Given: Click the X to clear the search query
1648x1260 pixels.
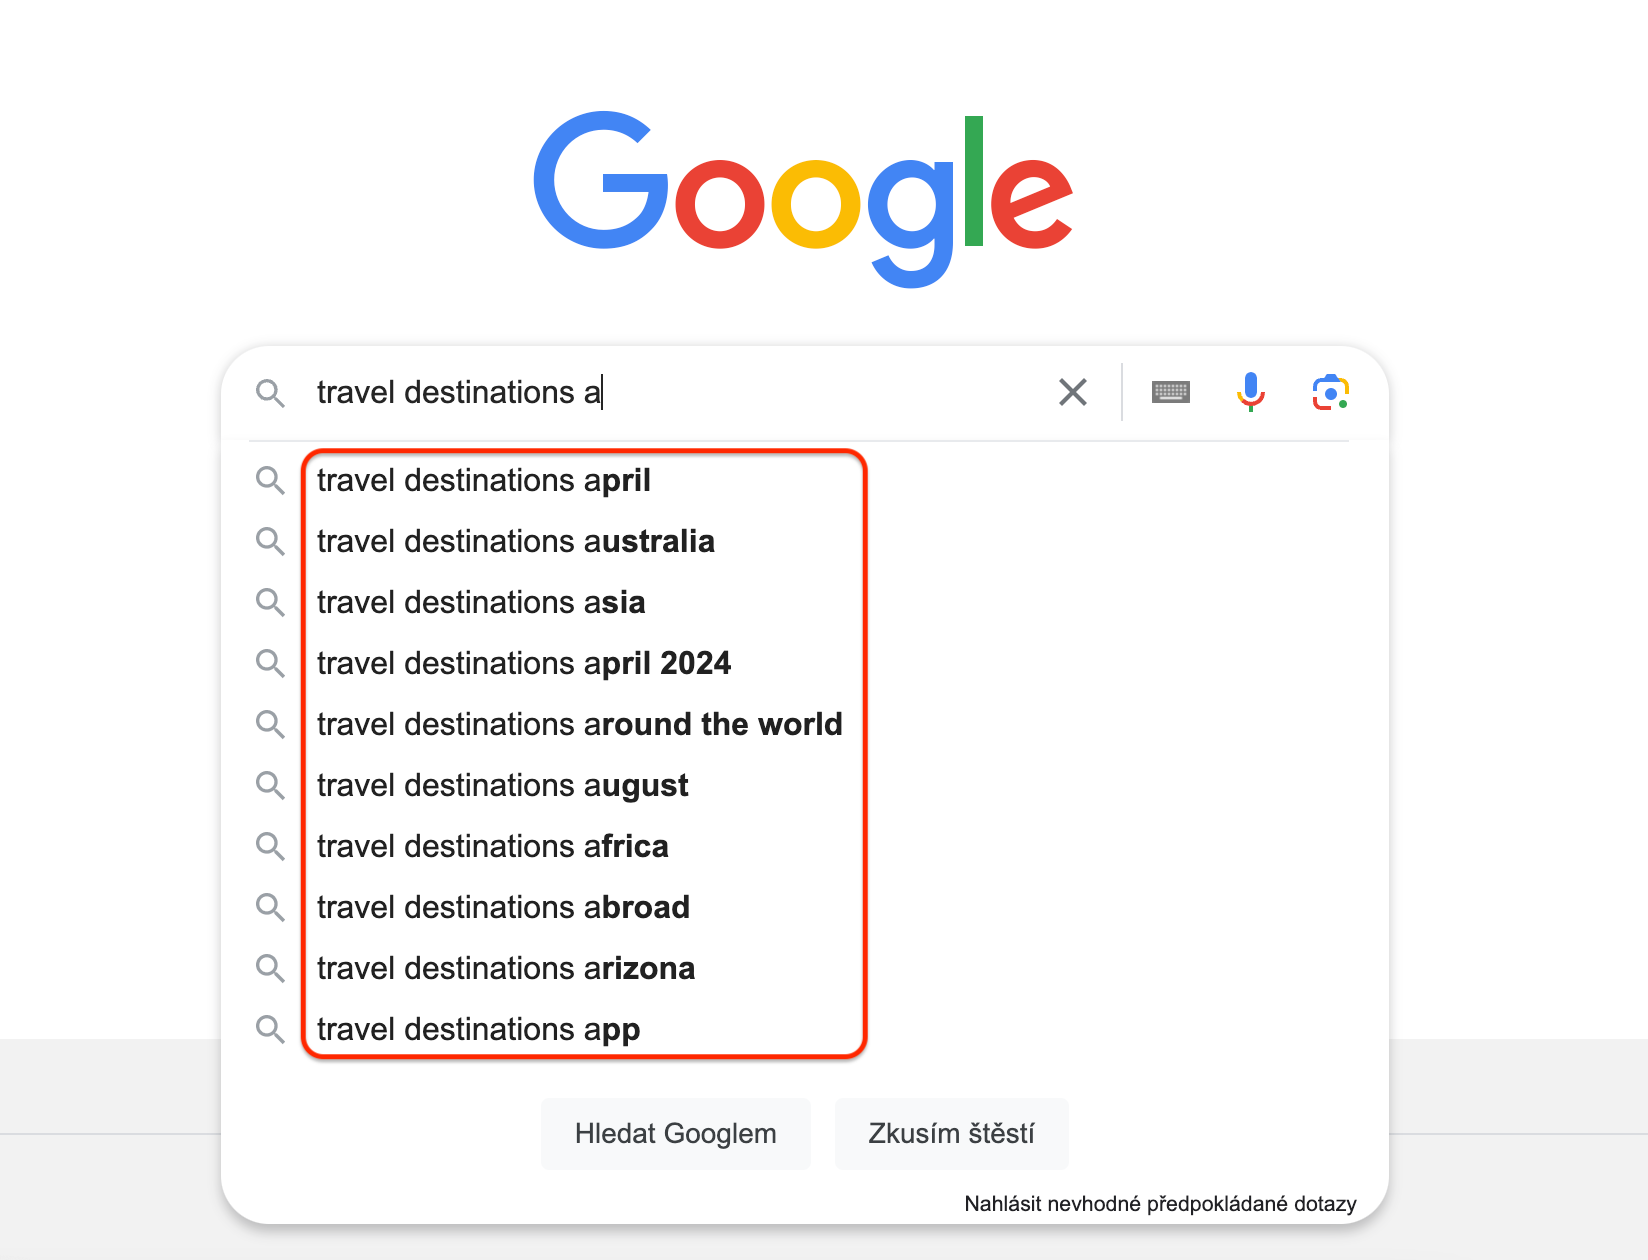Looking at the screenshot, I should (1072, 392).
